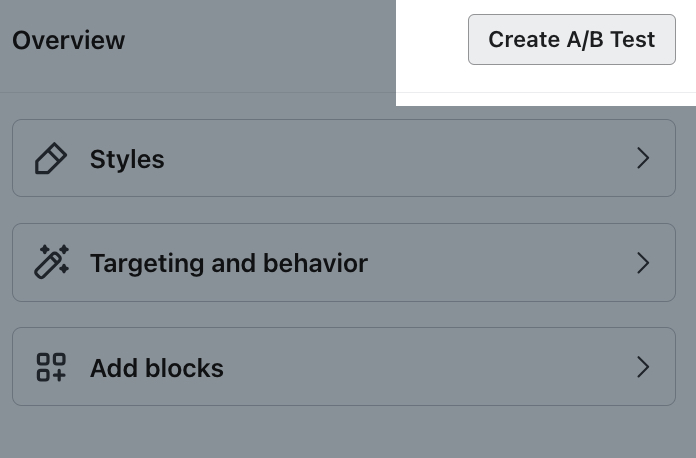Click the "Styles" text label
696x458 pixels.
point(127,159)
